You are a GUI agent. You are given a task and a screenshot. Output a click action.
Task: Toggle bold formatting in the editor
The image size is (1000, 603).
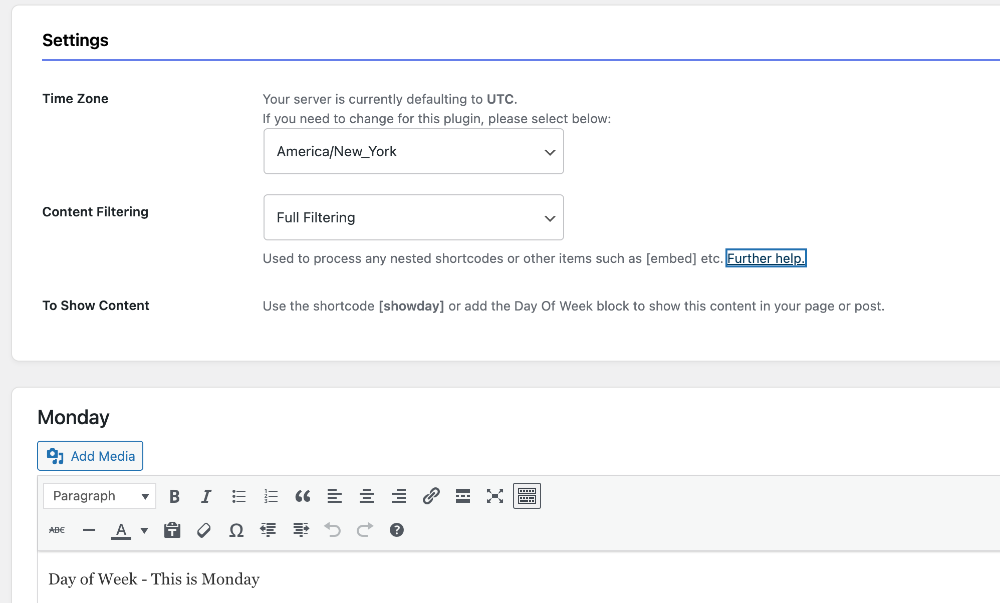[175, 496]
